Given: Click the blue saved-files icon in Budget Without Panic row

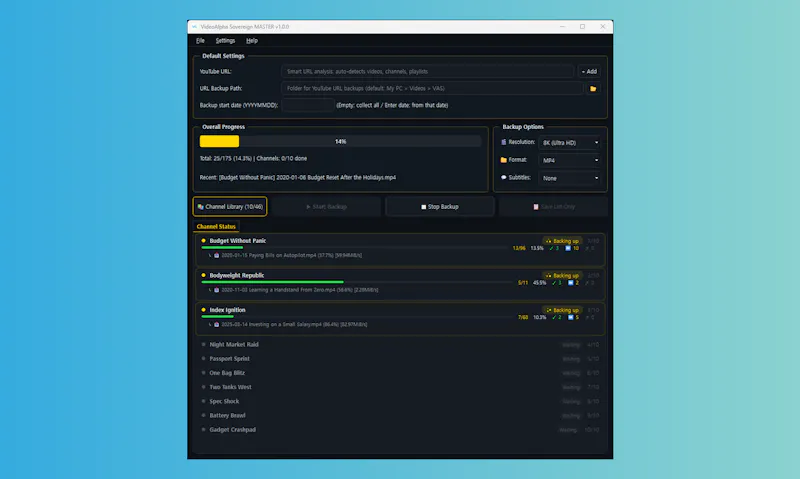Looking at the screenshot, I should point(568,248).
